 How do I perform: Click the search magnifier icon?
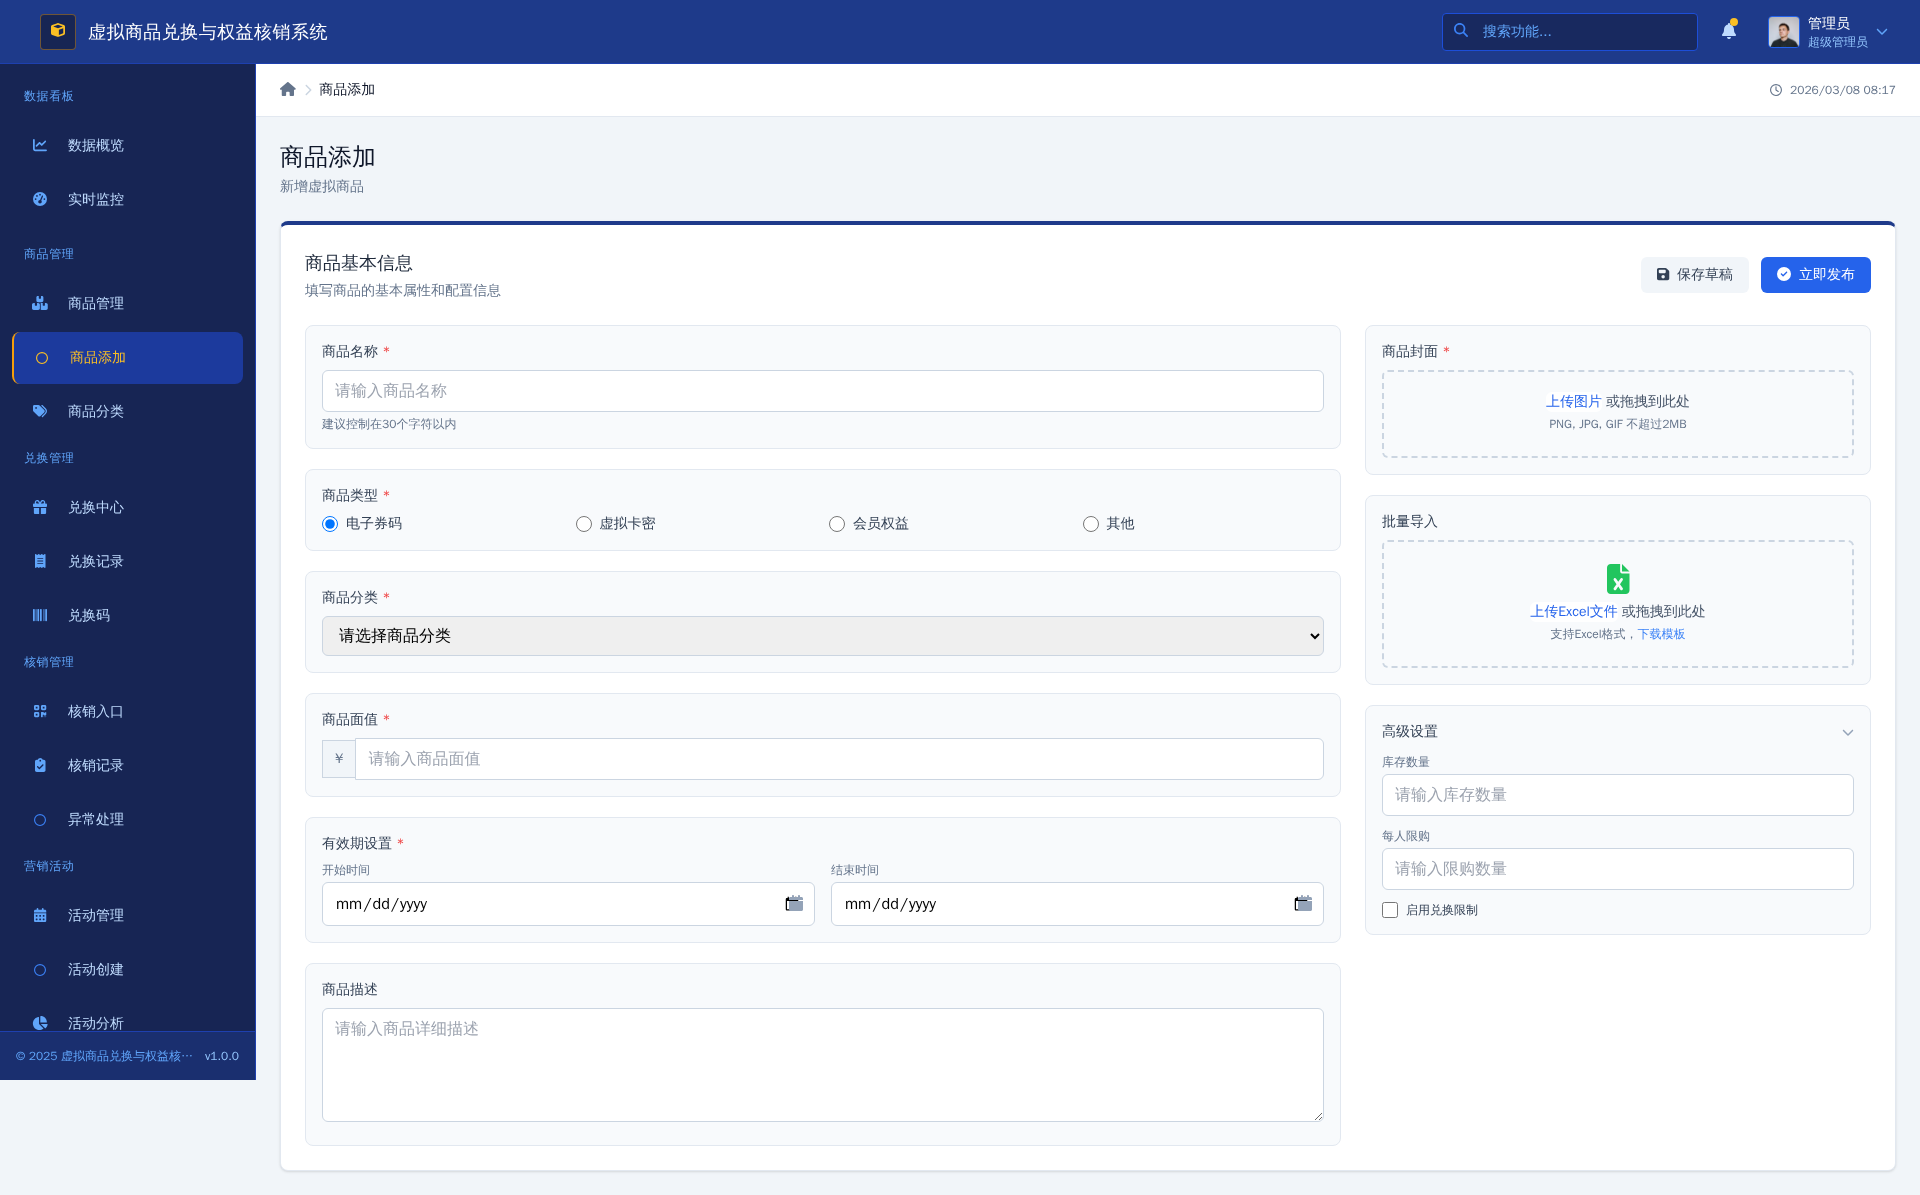tap(1461, 31)
